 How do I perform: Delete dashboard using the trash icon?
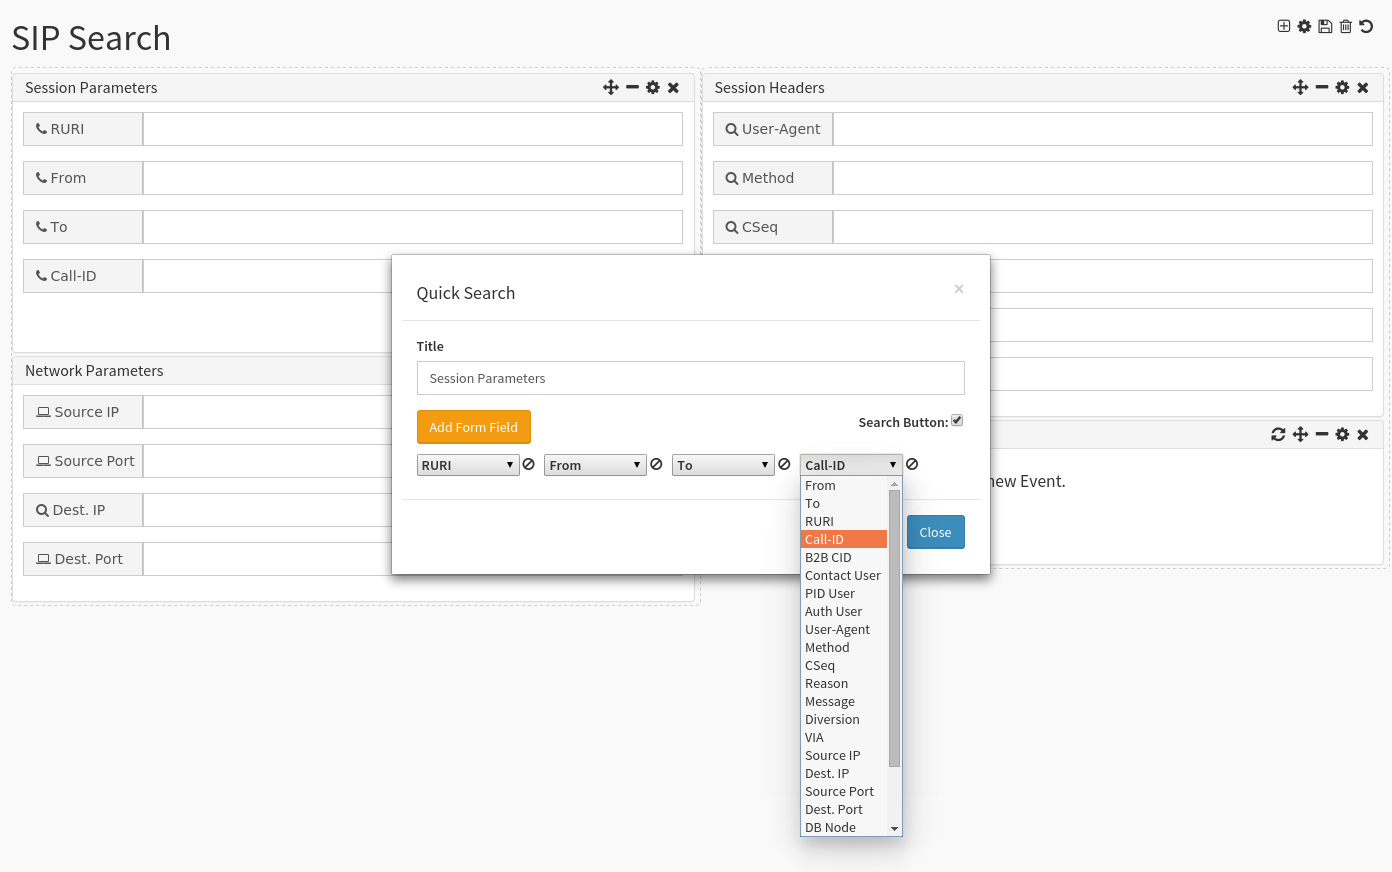[1346, 26]
